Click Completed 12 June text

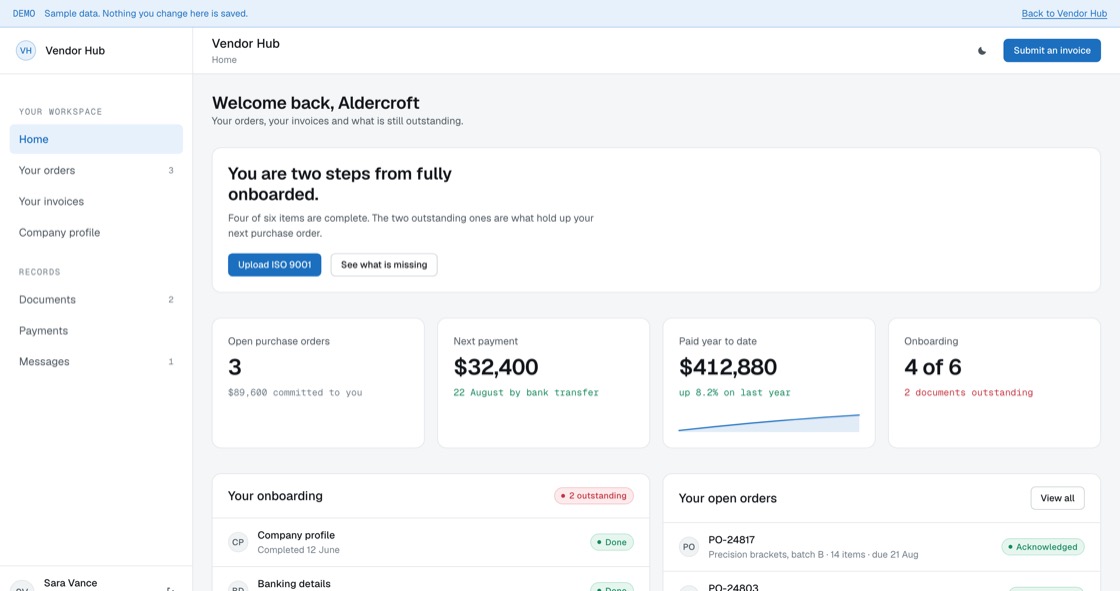coord(299,550)
